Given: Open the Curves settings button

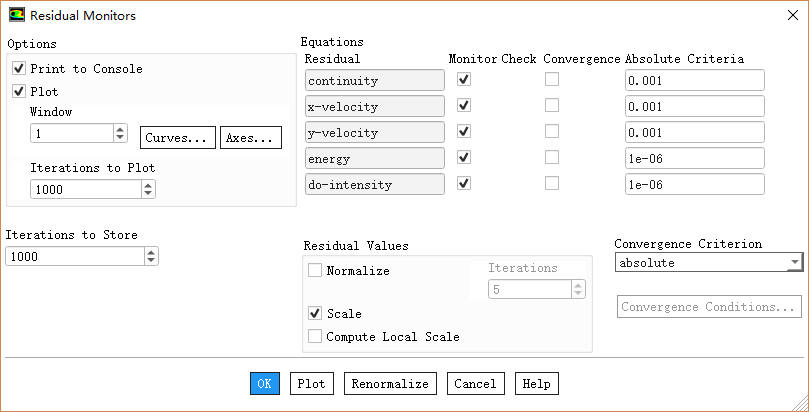Looking at the screenshot, I should (179, 137).
